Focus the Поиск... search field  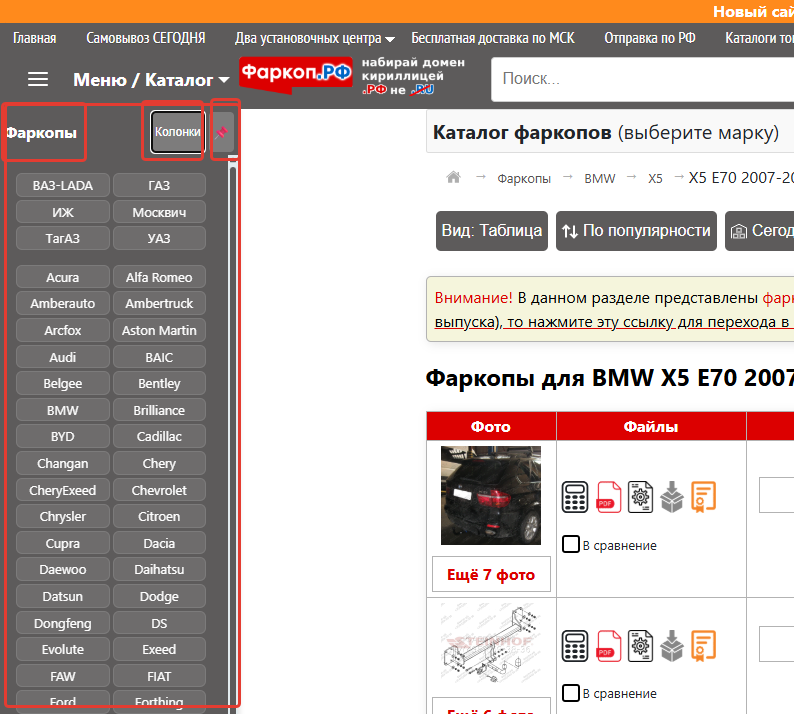642,79
